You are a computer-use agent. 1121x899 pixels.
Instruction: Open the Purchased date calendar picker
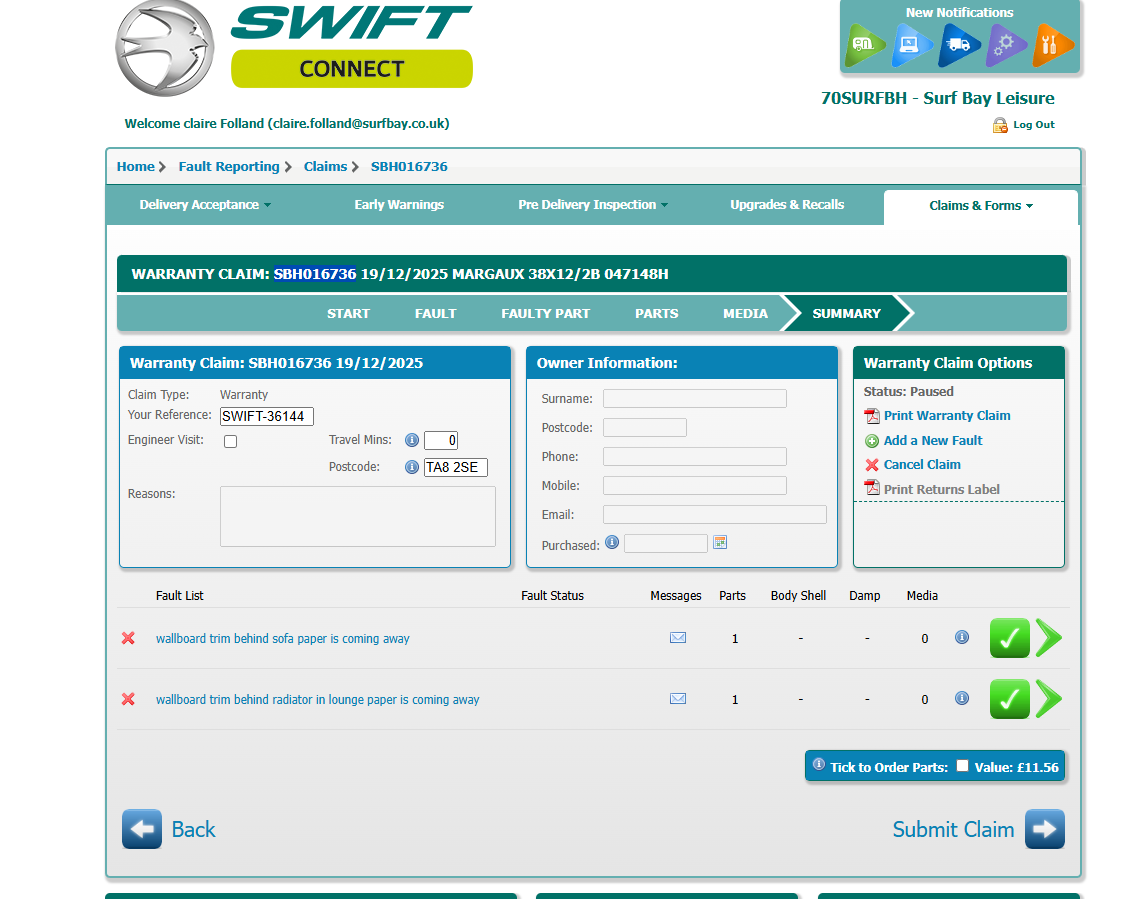click(x=720, y=542)
